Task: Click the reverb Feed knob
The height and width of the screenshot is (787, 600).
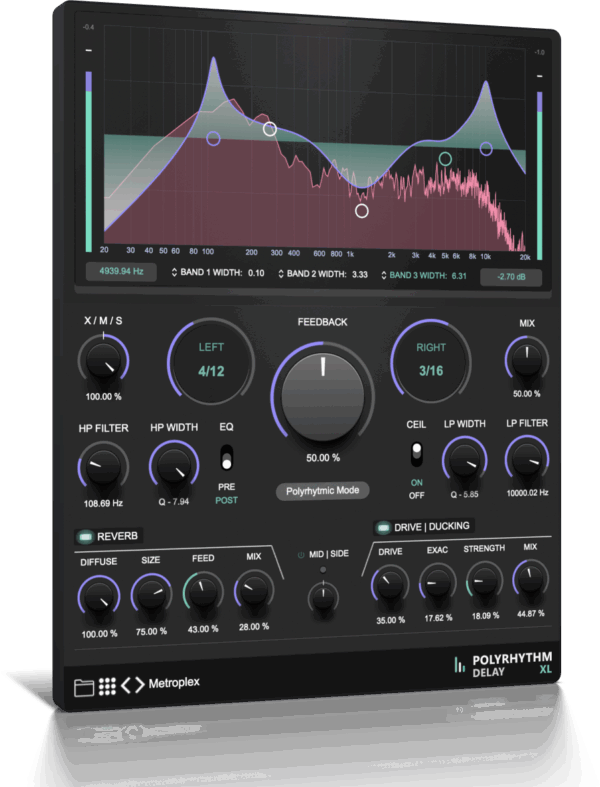Action: click(203, 594)
